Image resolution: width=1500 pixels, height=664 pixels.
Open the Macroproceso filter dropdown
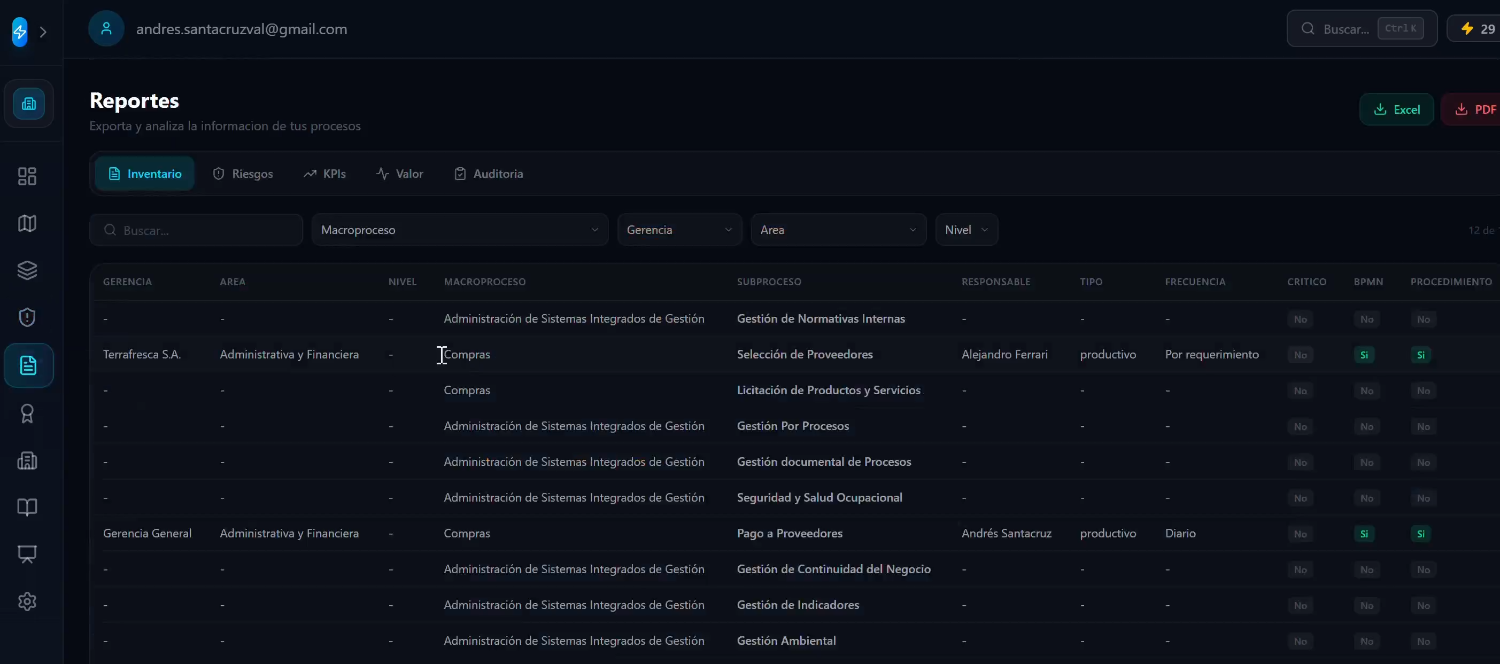[460, 230]
